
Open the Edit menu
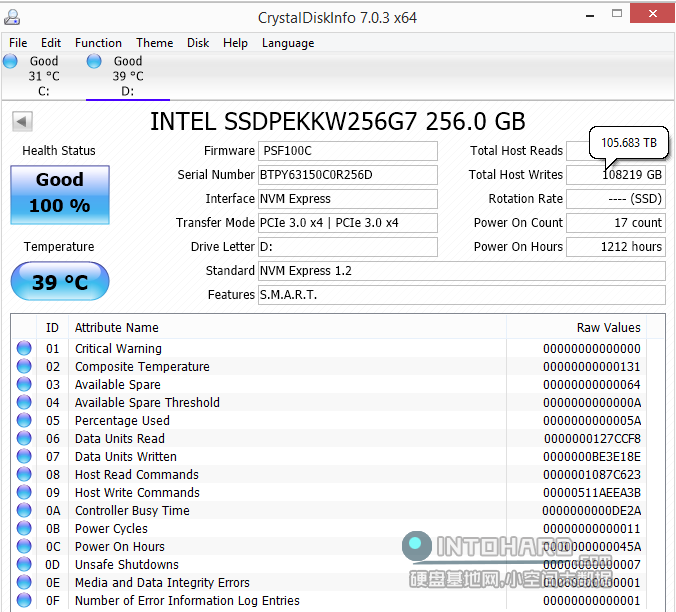51,43
